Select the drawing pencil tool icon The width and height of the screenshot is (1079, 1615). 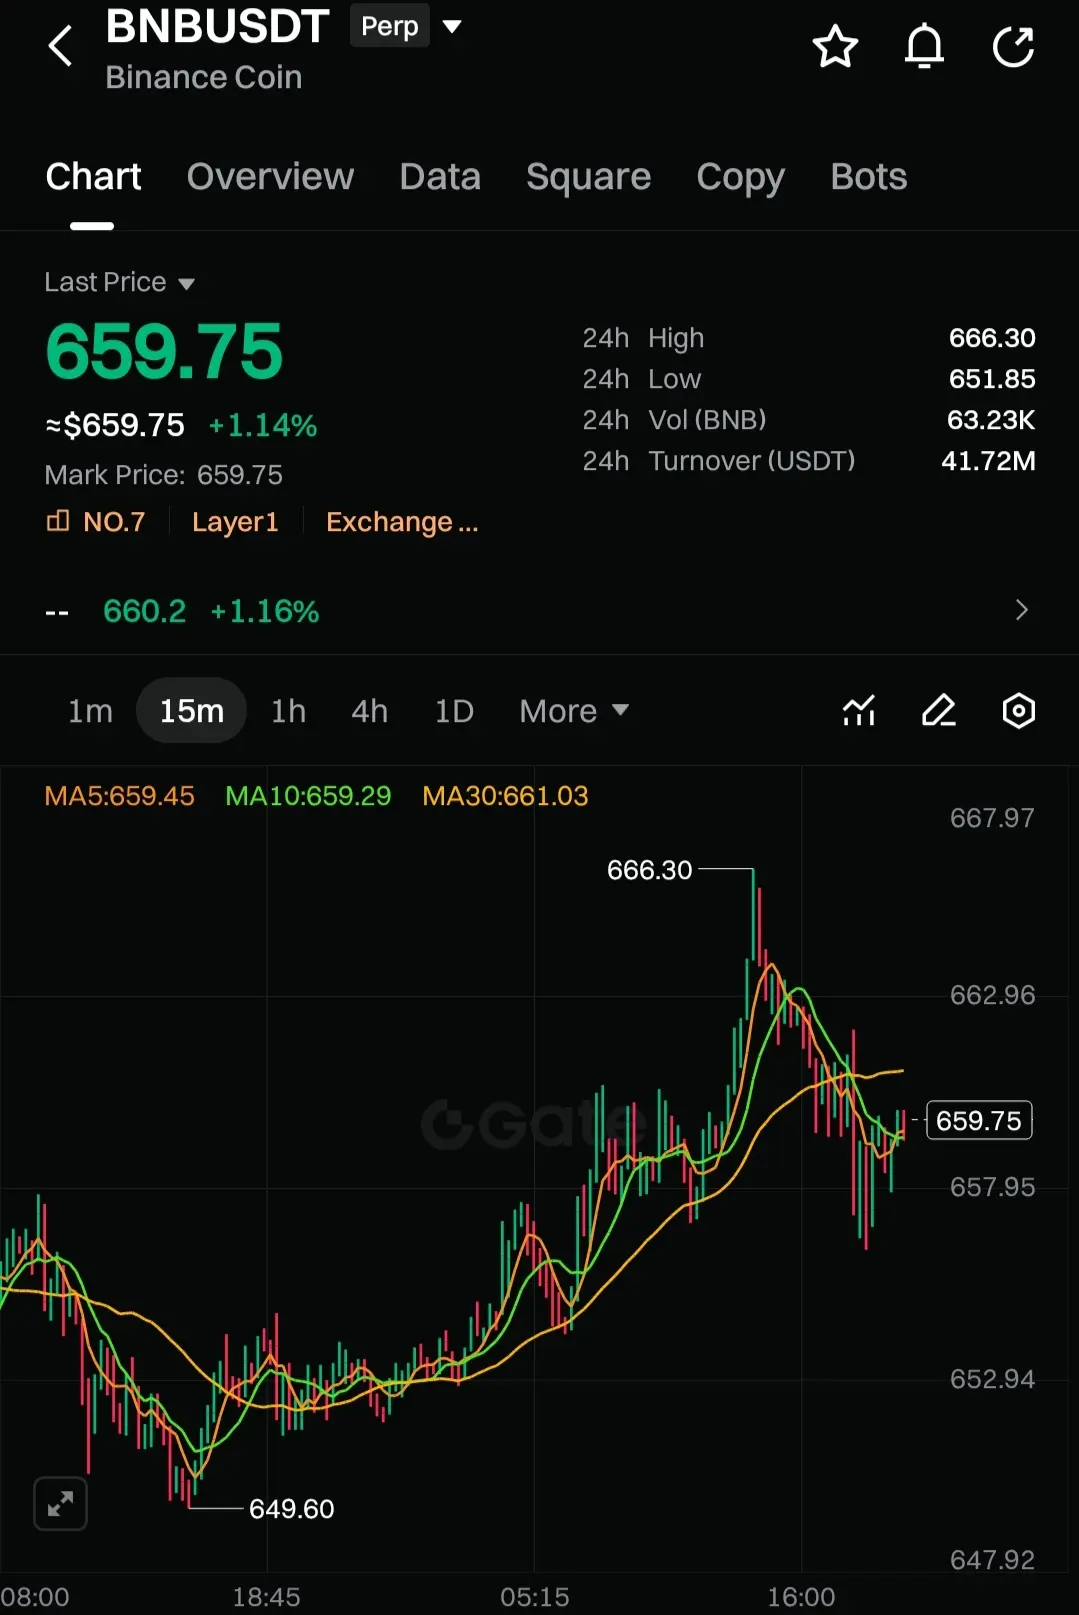[939, 711]
